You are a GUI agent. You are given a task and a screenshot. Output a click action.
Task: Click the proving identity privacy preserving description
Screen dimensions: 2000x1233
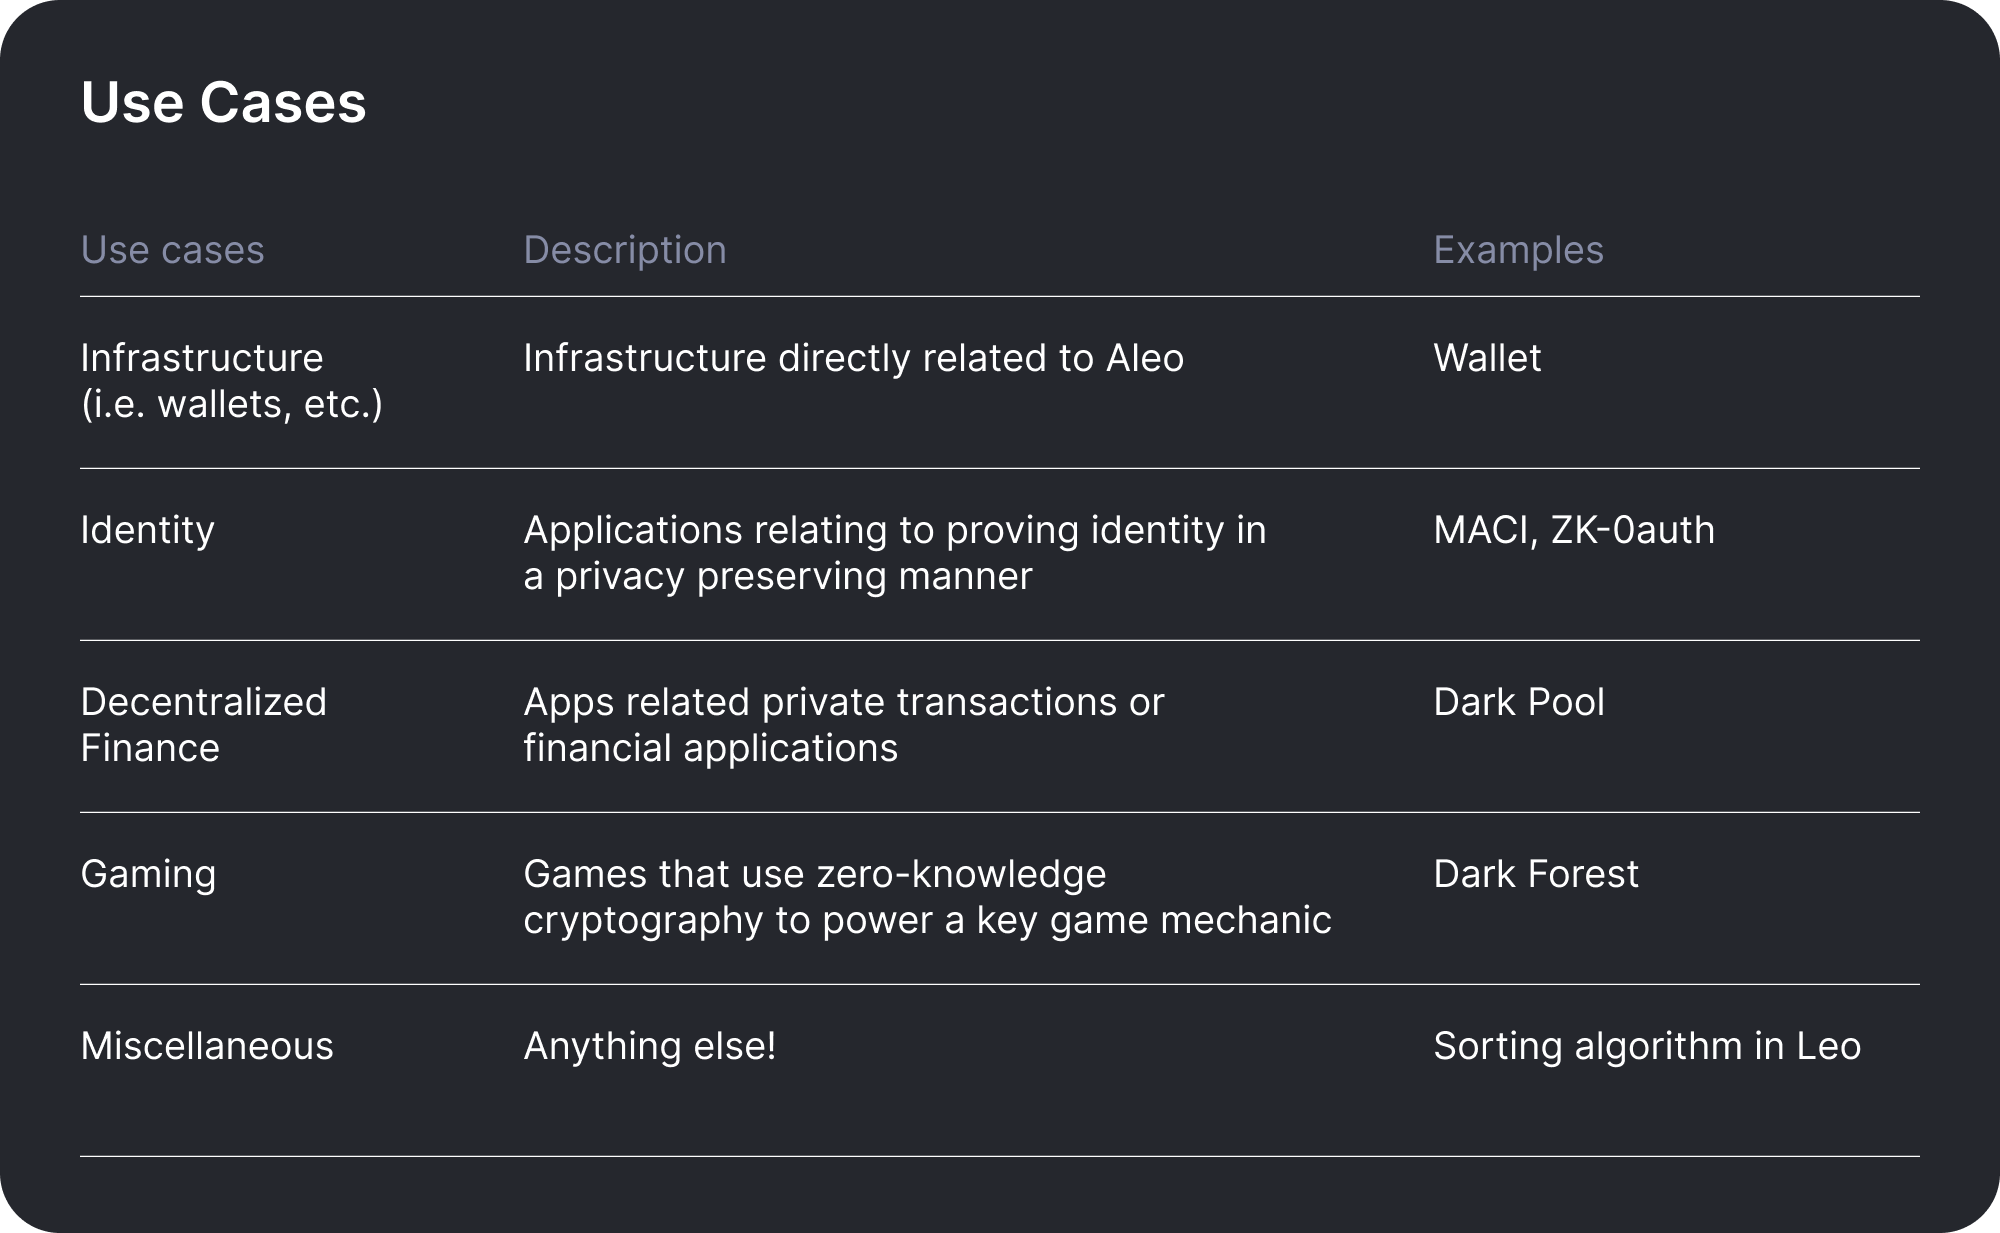[x=894, y=553]
